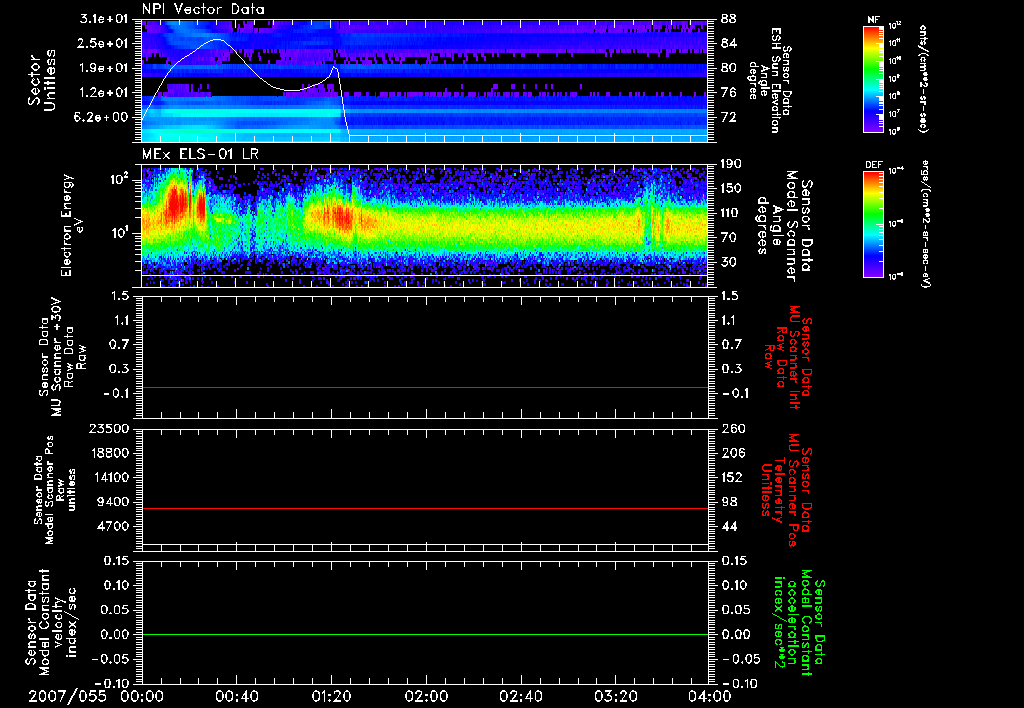Click the '3.1e+01' sector tick value
The width and height of the screenshot is (1024, 708).
104,19
